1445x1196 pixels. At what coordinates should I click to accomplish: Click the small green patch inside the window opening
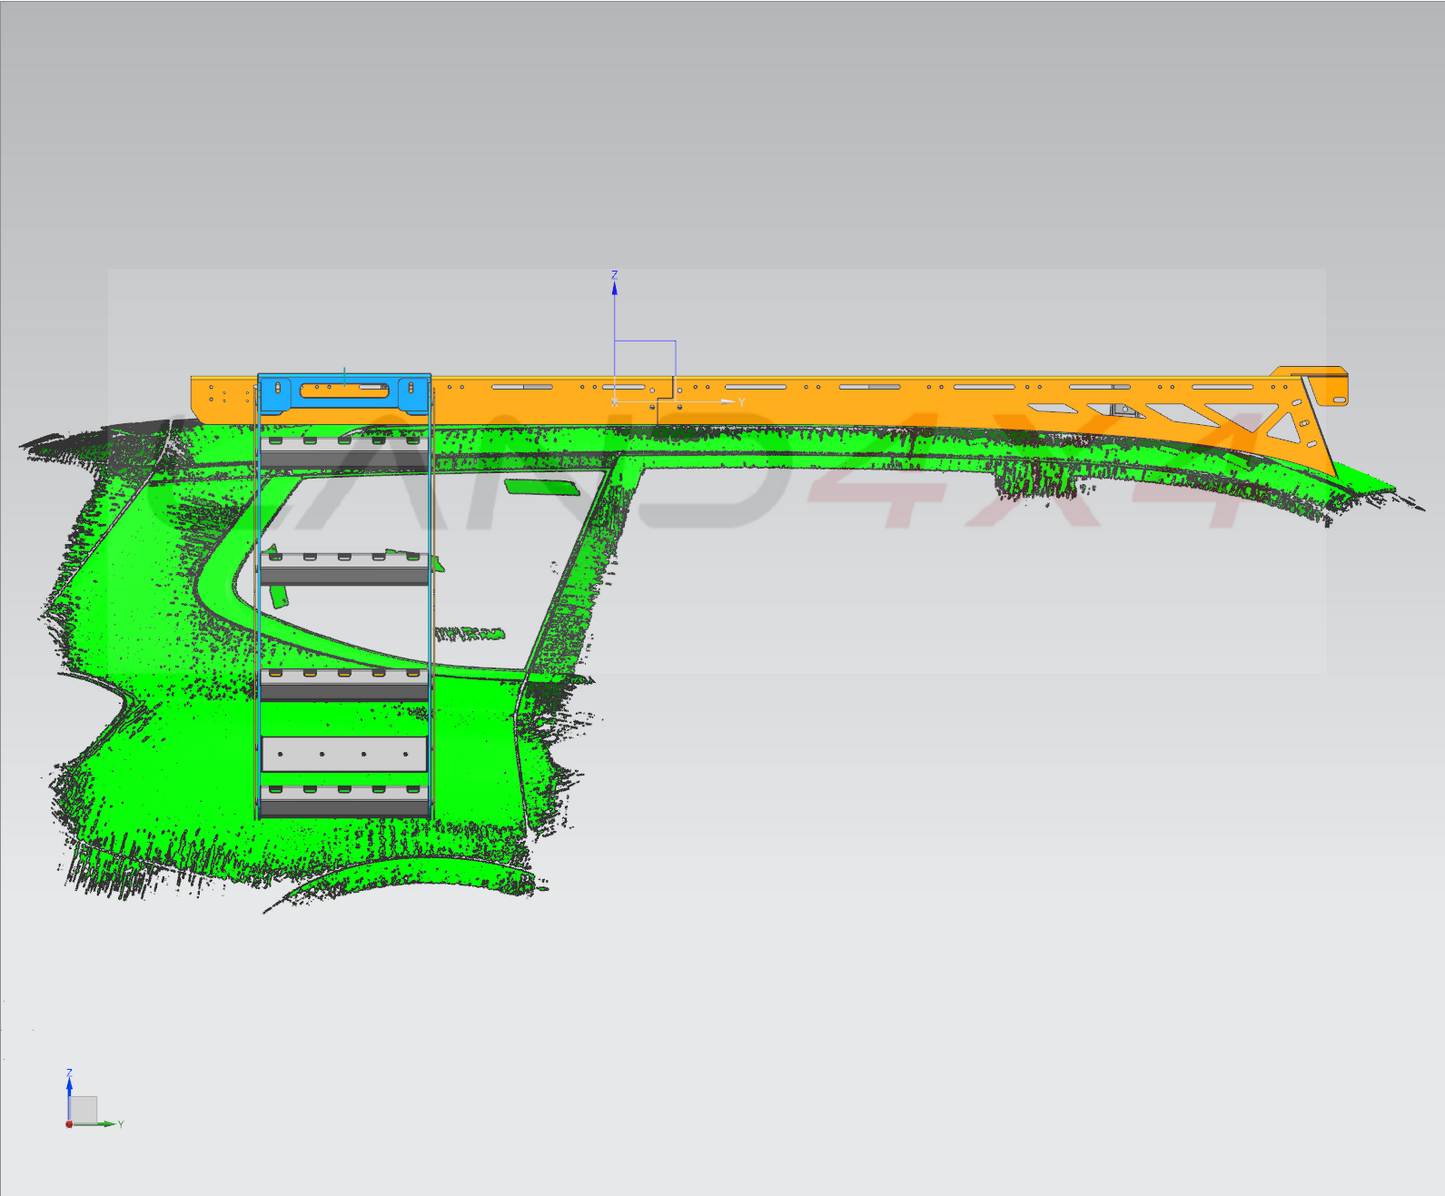[x=540, y=487]
